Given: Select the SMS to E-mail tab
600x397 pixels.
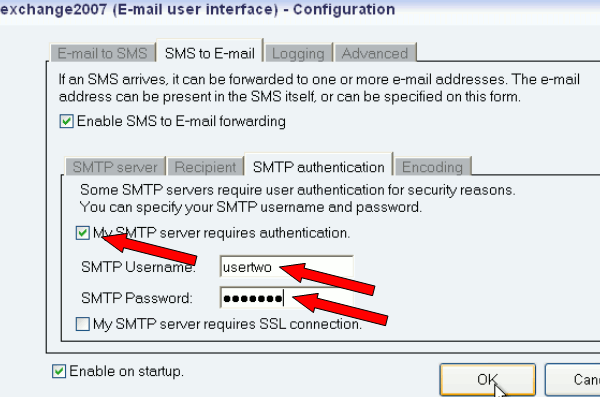Looking at the screenshot, I should [210, 53].
